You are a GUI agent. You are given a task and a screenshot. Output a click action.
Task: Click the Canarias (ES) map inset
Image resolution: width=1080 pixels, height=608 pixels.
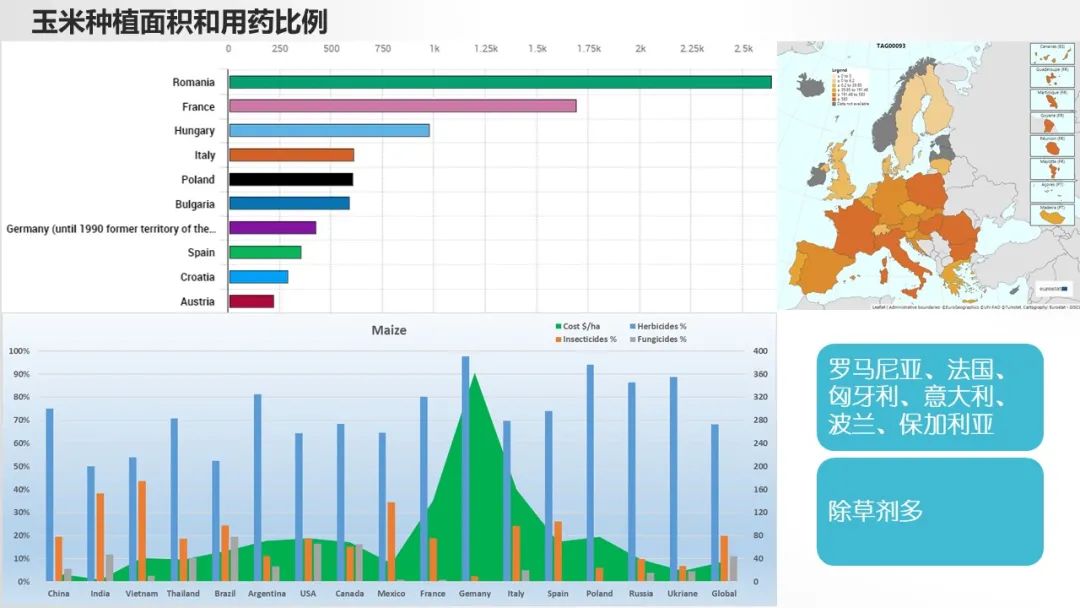[x=1052, y=53]
